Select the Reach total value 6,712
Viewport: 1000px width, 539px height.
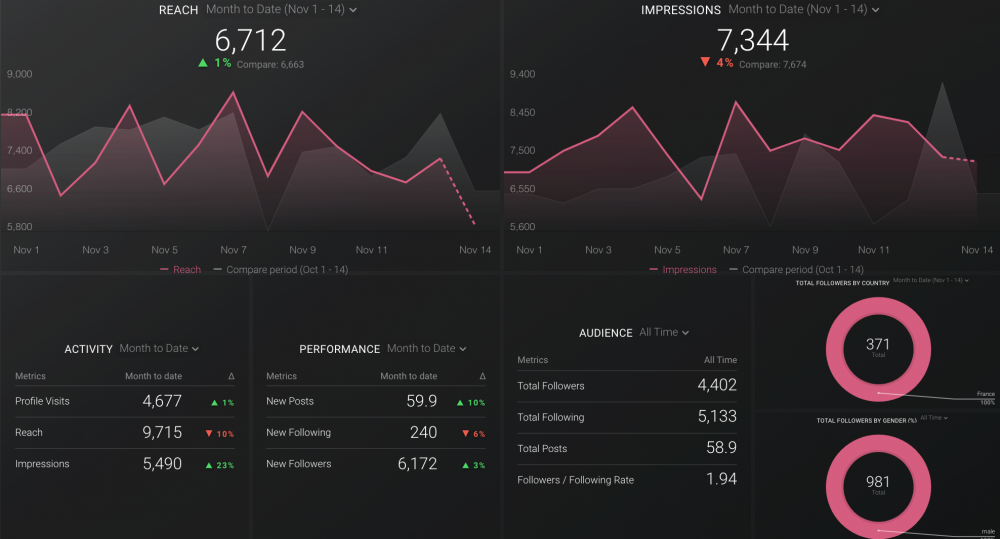(250, 41)
